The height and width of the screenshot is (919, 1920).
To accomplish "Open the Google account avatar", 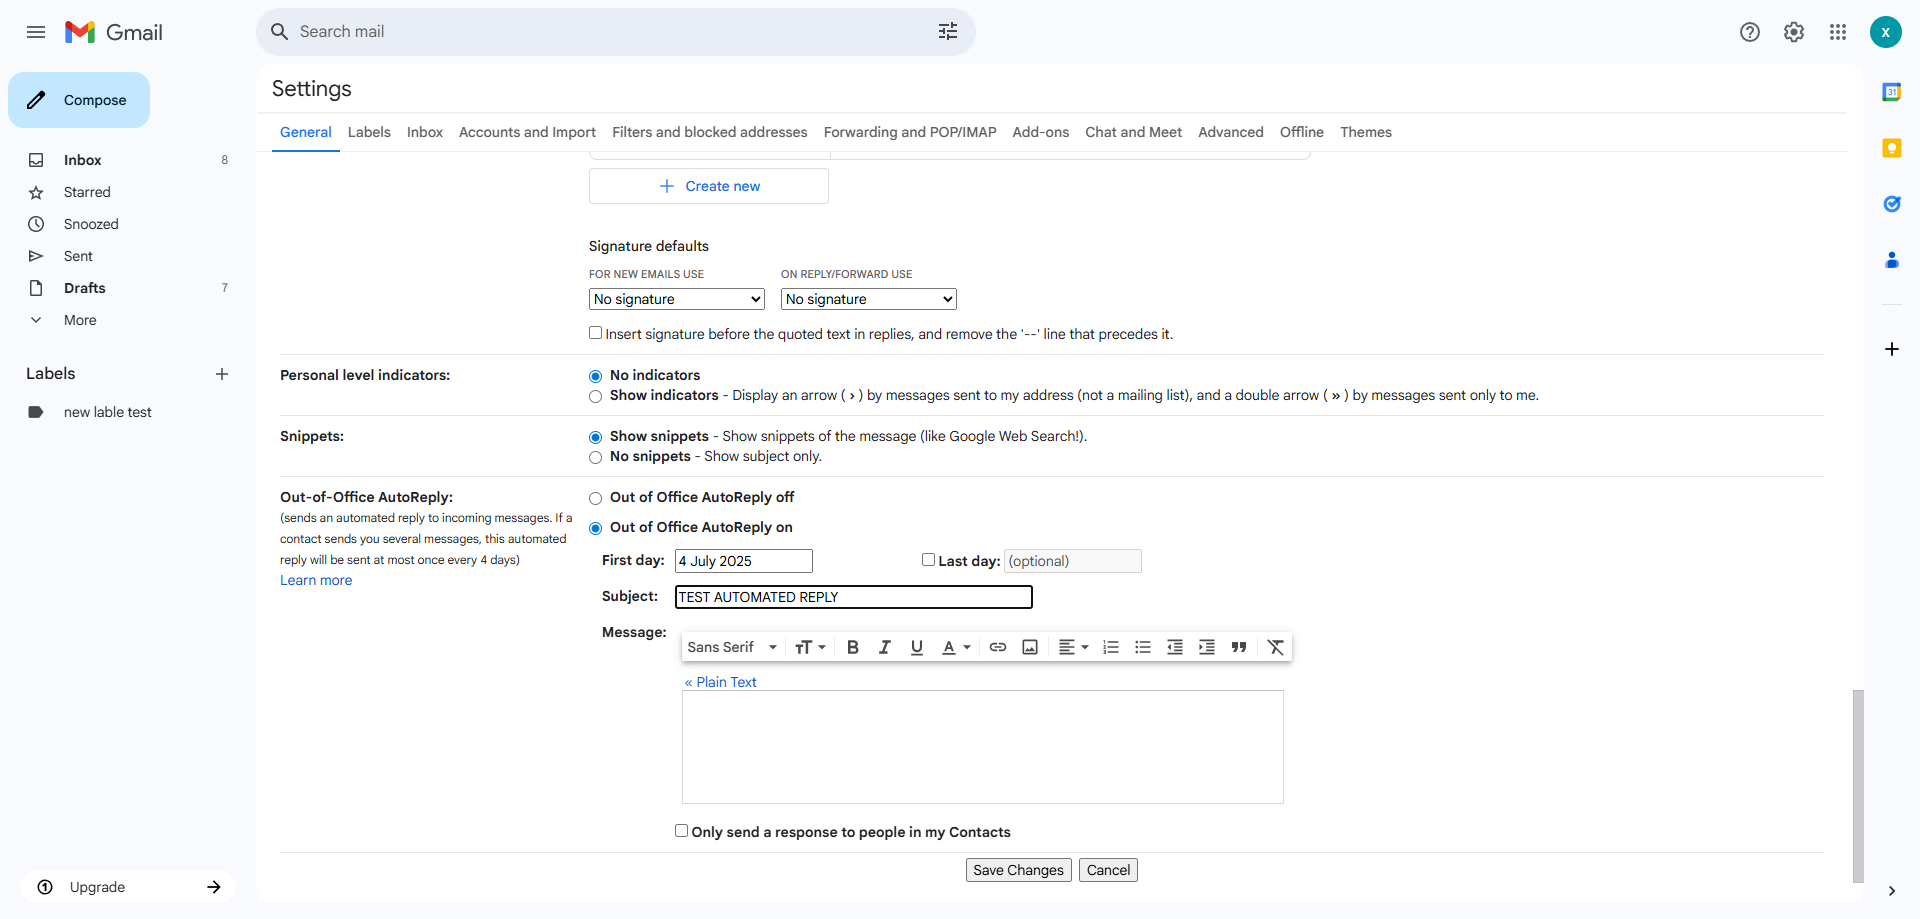I will [1886, 32].
